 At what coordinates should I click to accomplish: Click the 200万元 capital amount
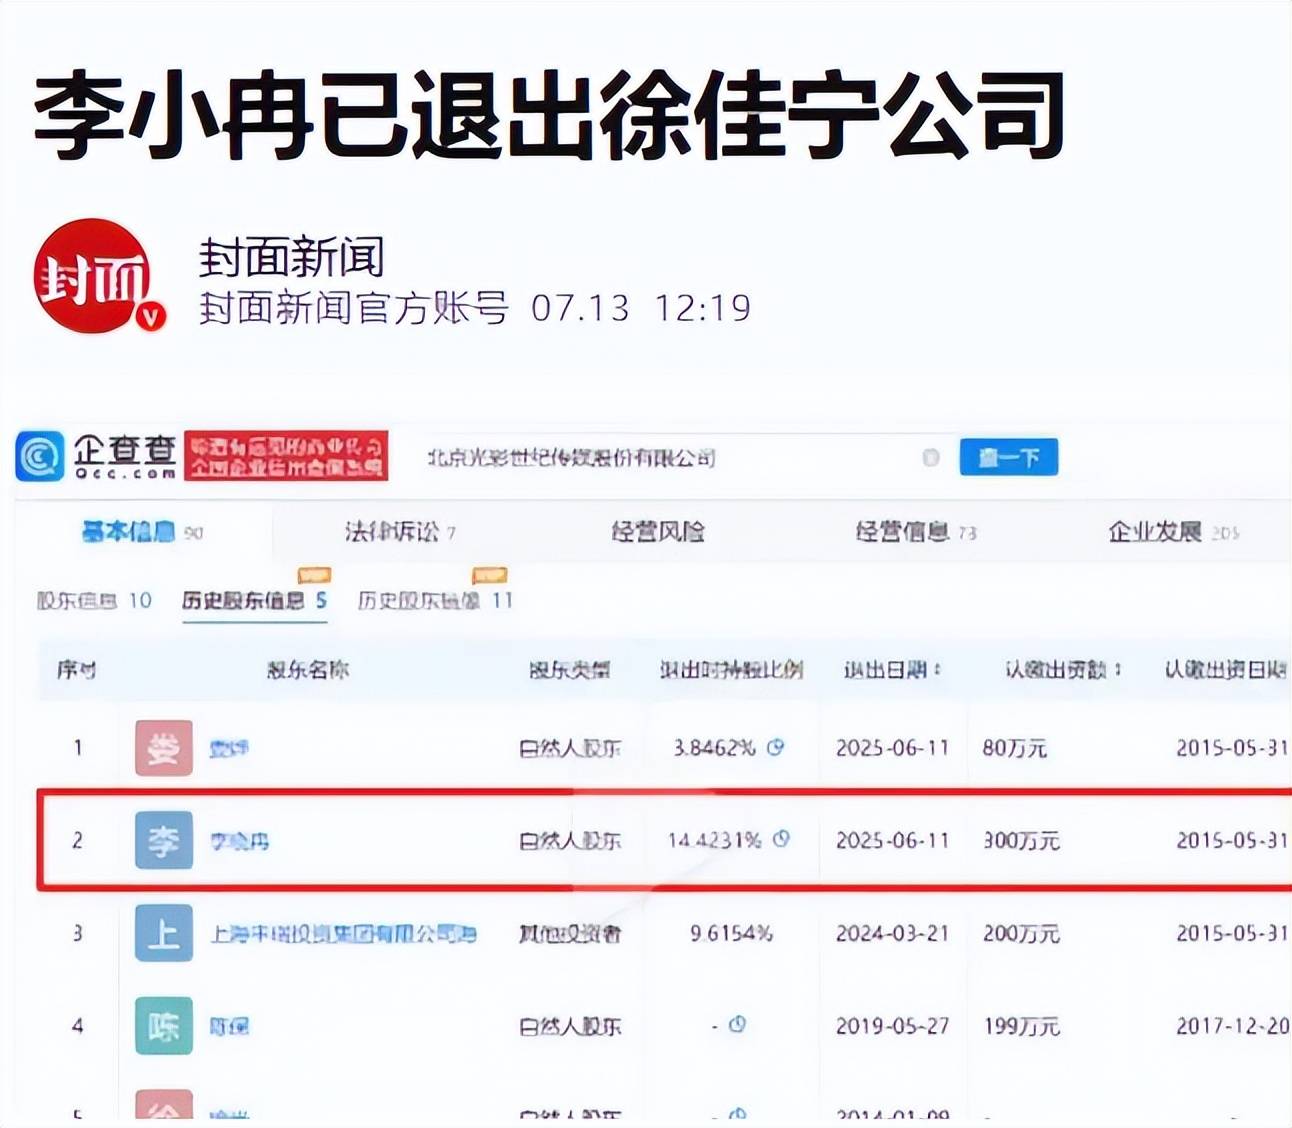click(1021, 933)
